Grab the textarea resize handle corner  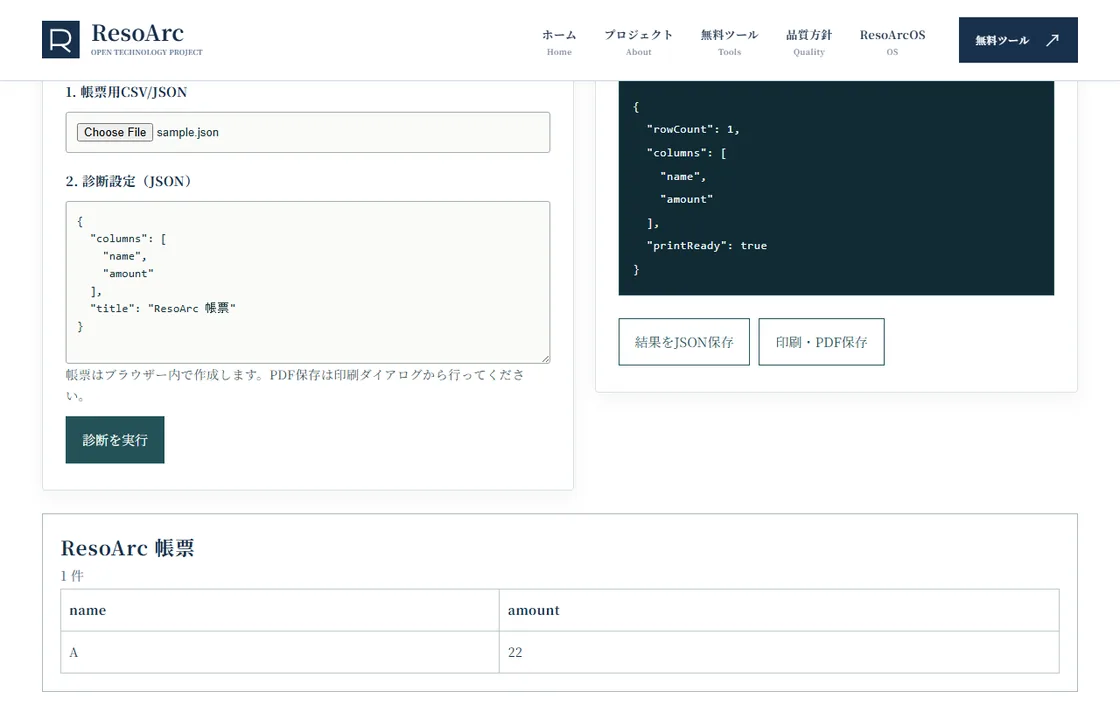[x=546, y=359]
